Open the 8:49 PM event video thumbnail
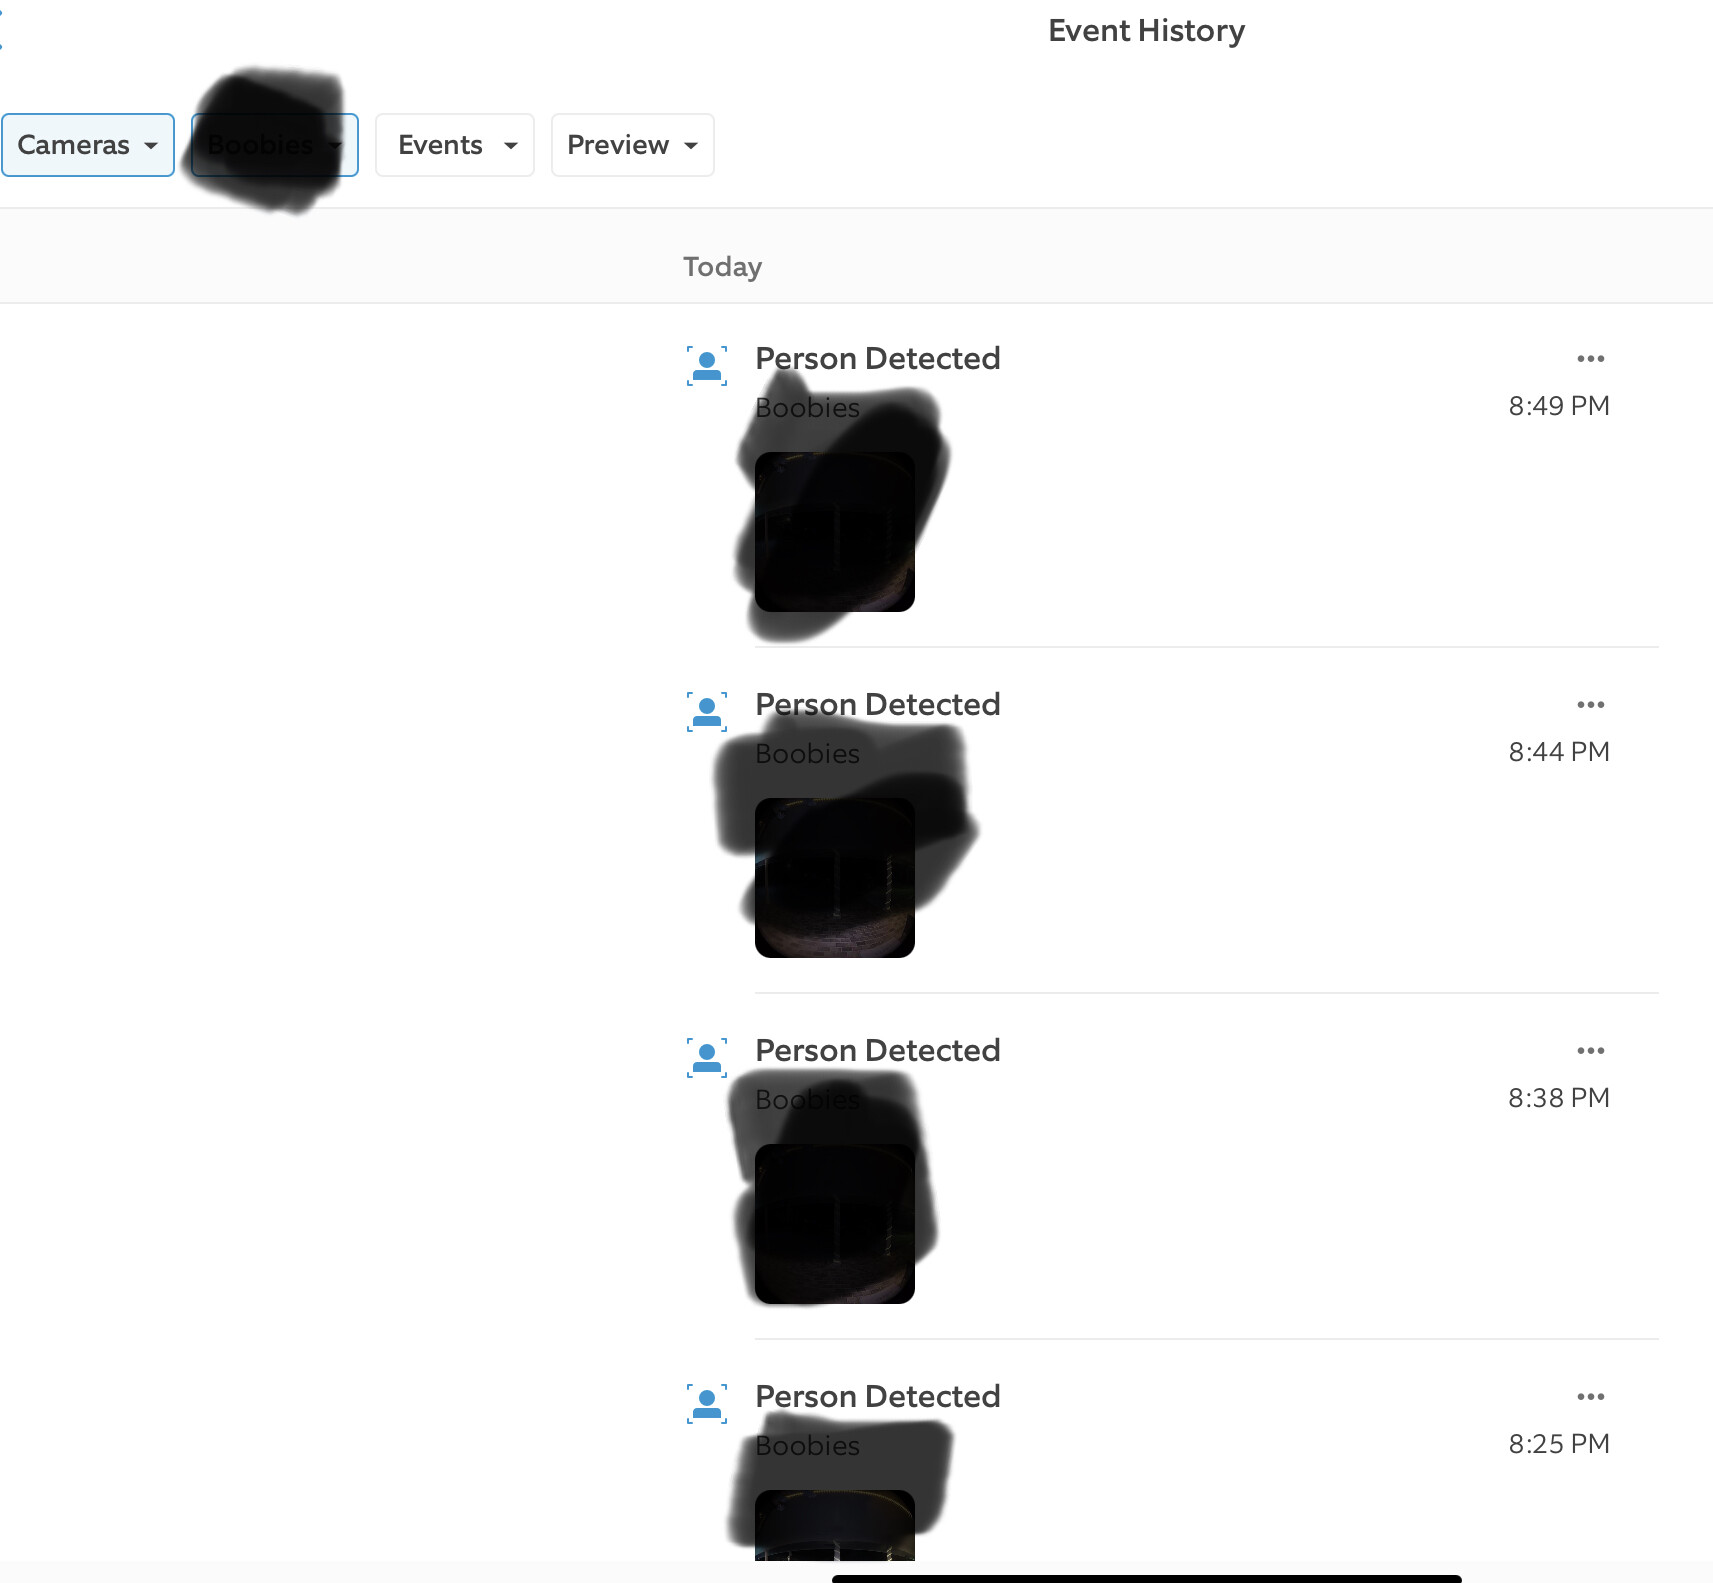 [835, 532]
